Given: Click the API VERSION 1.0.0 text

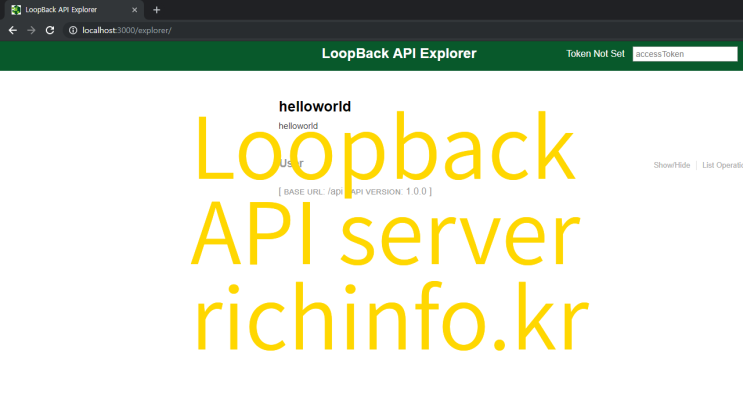Looking at the screenshot, I should point(390,191).
